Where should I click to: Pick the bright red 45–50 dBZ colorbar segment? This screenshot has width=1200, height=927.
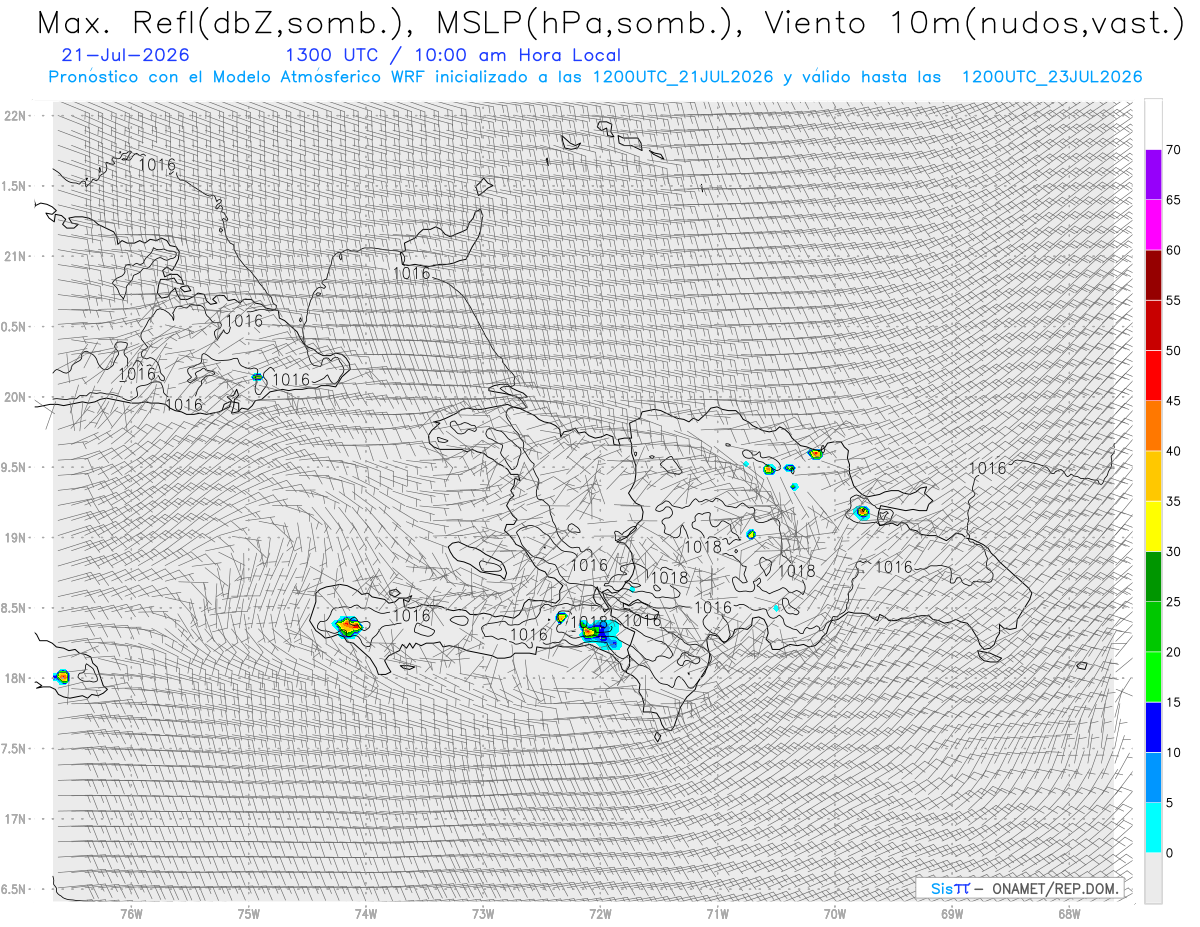(1153, 376)
